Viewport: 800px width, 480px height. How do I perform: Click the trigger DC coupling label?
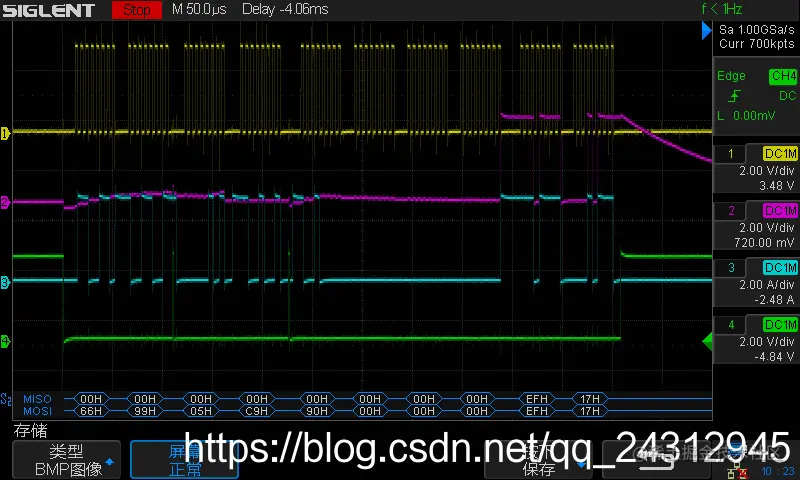click(787, 96)
